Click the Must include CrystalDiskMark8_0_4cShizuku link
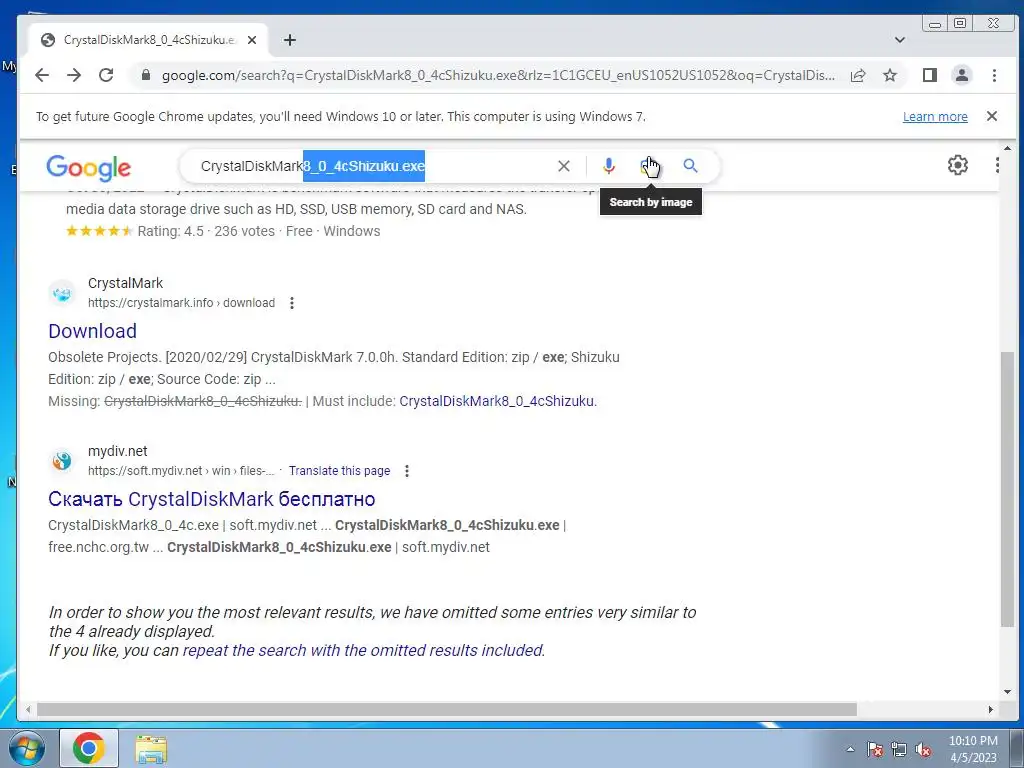This screenshot has height=768, width=1024. (x=498, y=401)
